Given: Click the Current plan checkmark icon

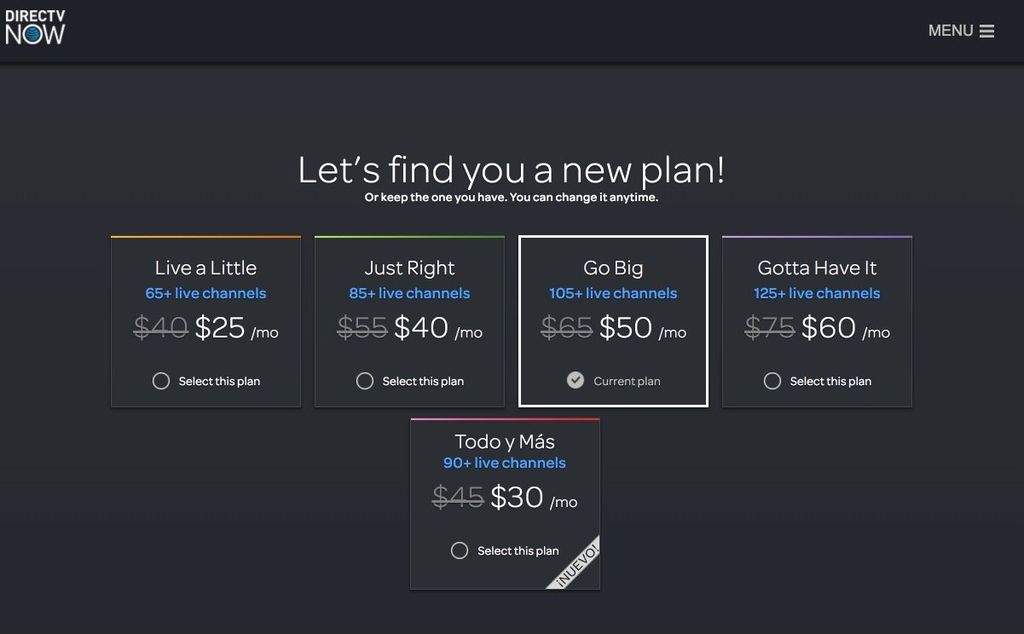Looking at the screenshot, I should [575, 380].
